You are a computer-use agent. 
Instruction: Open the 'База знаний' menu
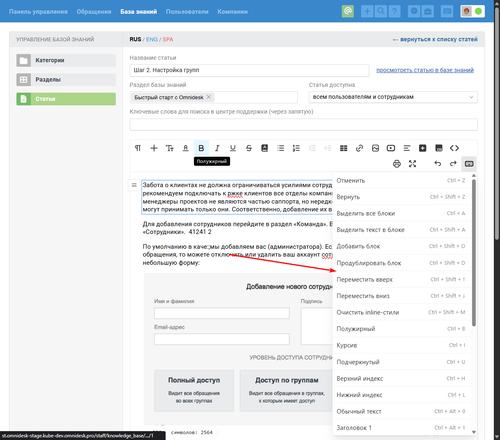[139, 12]
